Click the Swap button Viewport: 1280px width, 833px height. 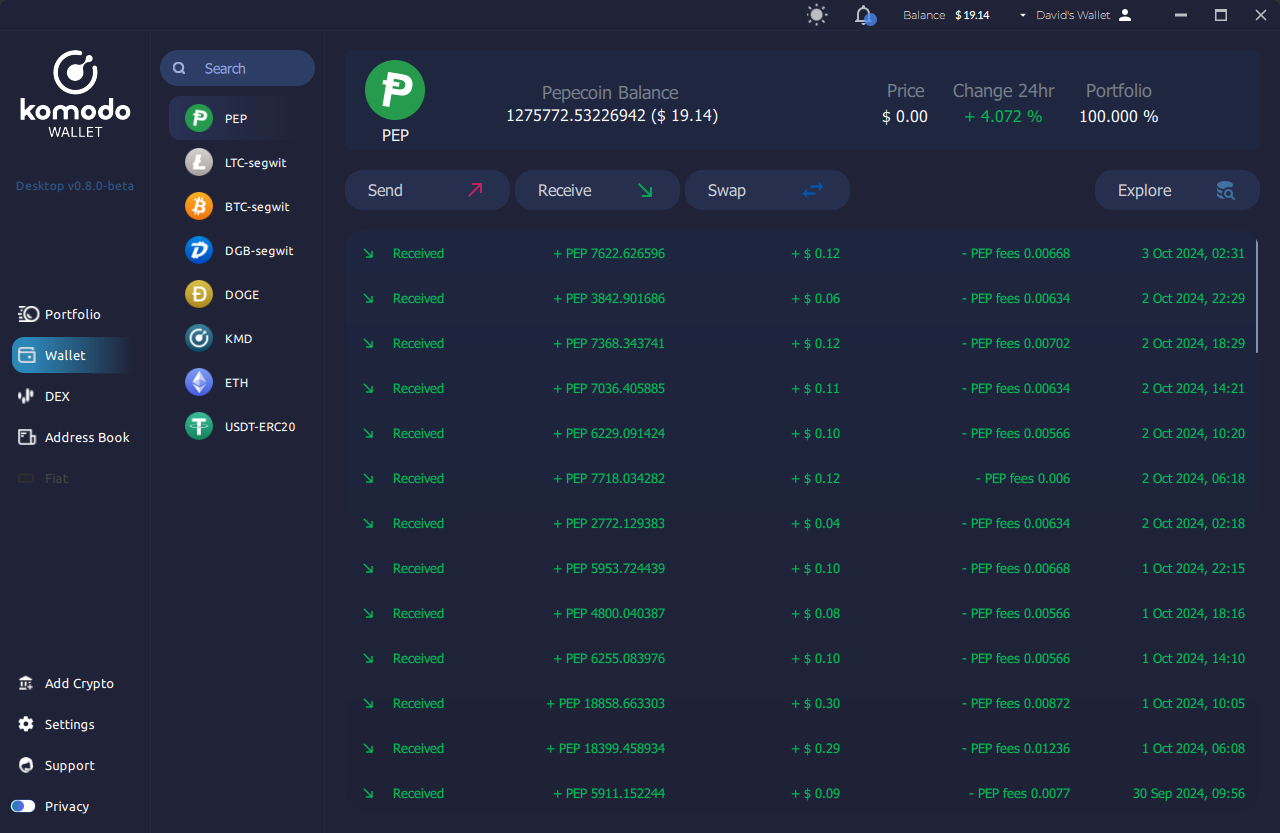pyautogui.click(x=767, y=190)
